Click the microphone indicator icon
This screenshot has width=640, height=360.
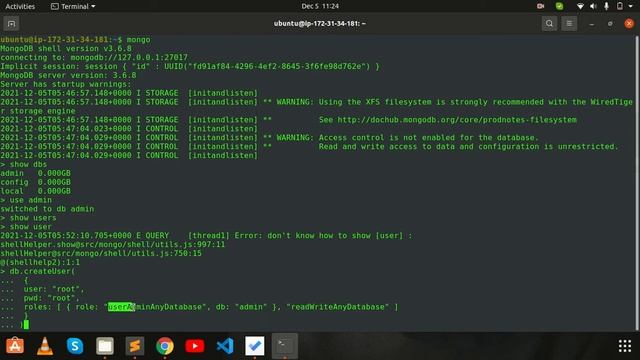pyautogui.click(x=607, y=6)
